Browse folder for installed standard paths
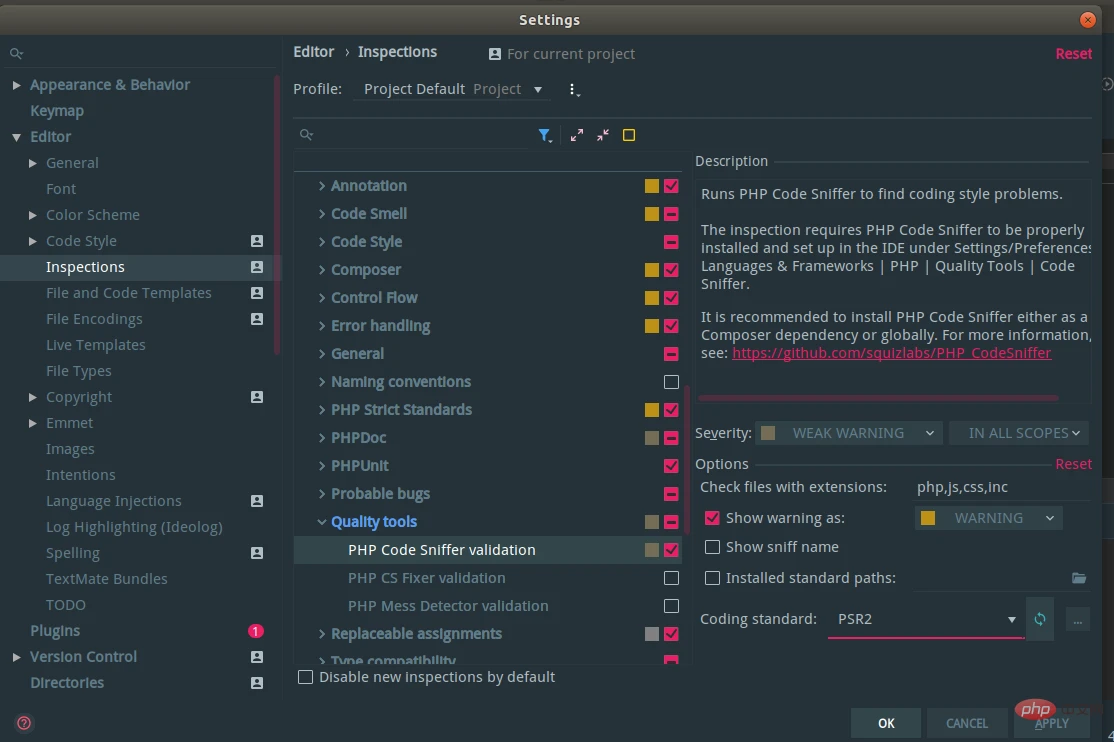1114x742 pixels. 1078,578
